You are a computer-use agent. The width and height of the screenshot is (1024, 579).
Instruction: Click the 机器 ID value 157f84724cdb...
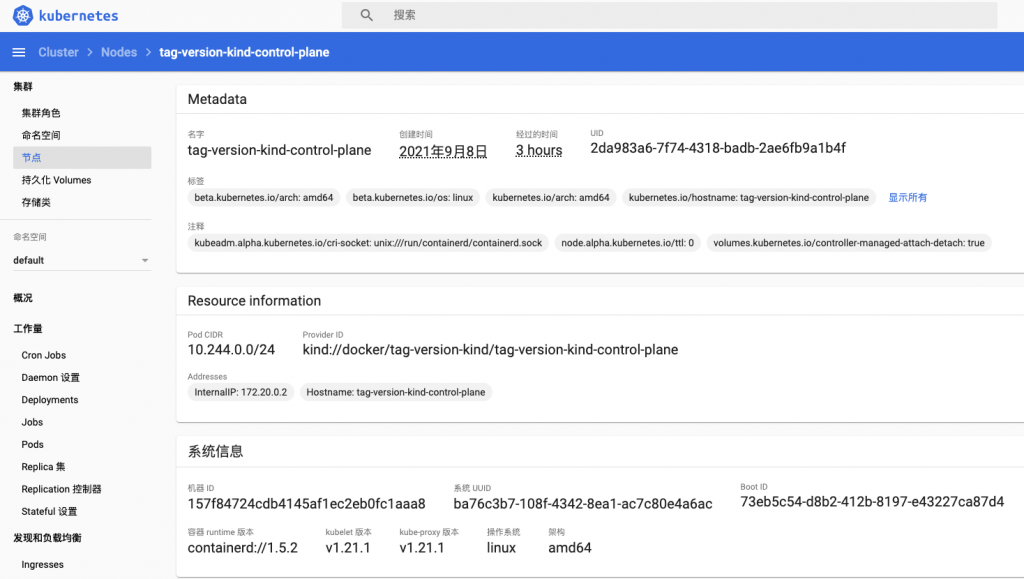(x=306, y=504)
